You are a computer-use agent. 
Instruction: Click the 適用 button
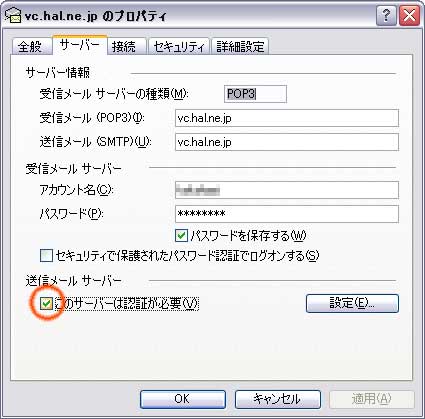(372, 399)
